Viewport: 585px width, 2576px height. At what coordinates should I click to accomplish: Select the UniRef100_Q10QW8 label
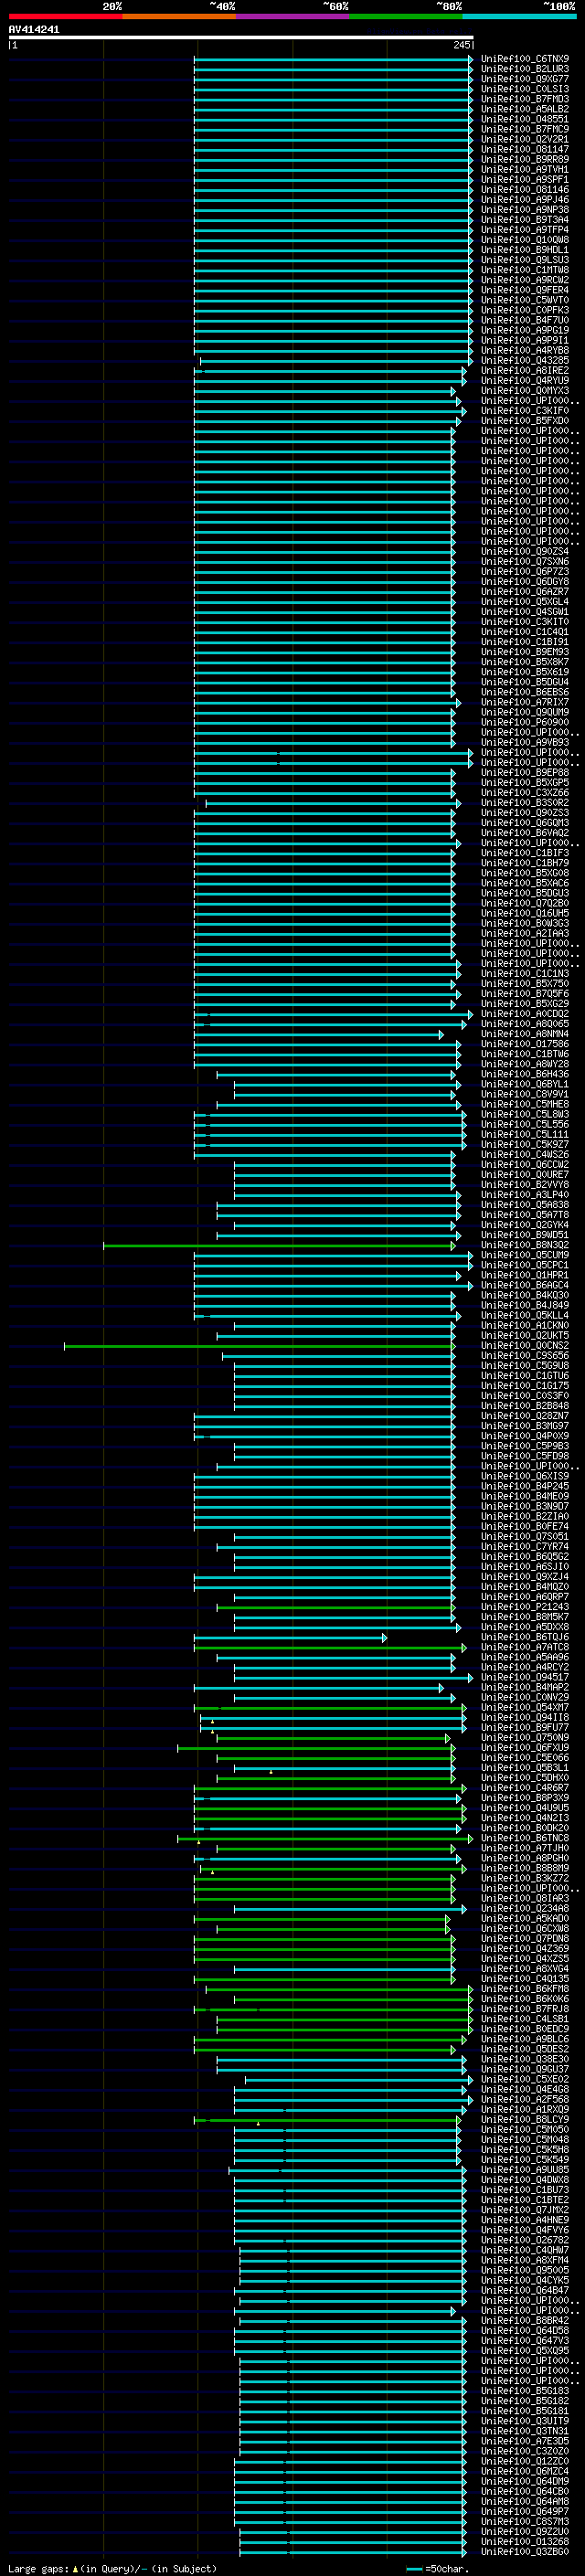525,240
